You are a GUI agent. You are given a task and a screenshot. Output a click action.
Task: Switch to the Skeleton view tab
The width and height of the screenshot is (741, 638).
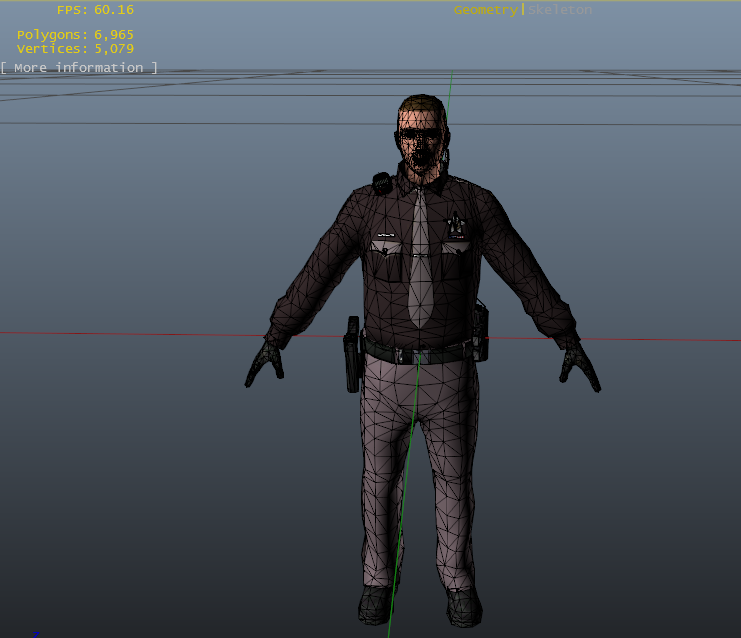click(560, 10)
